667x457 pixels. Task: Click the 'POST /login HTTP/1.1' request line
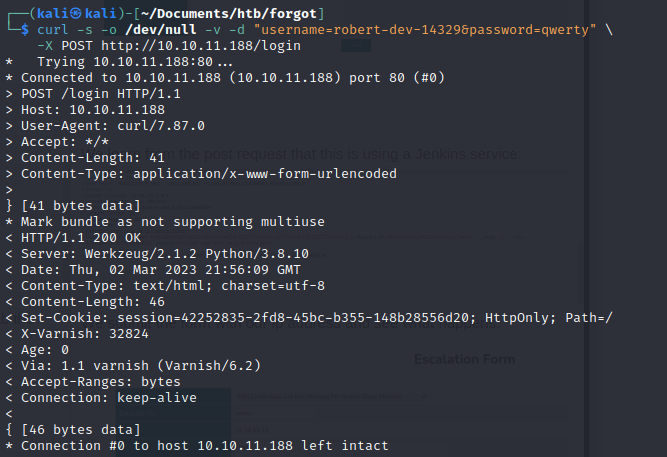[x=101, y=94]
